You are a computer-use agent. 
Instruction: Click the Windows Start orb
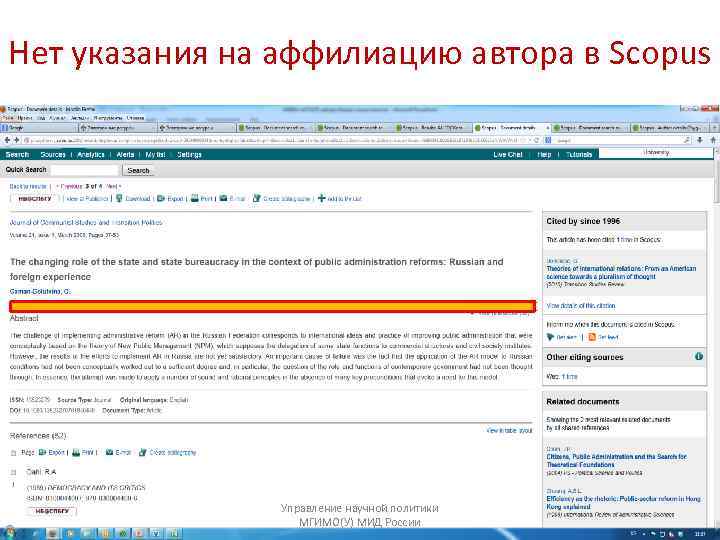(8, 534)
